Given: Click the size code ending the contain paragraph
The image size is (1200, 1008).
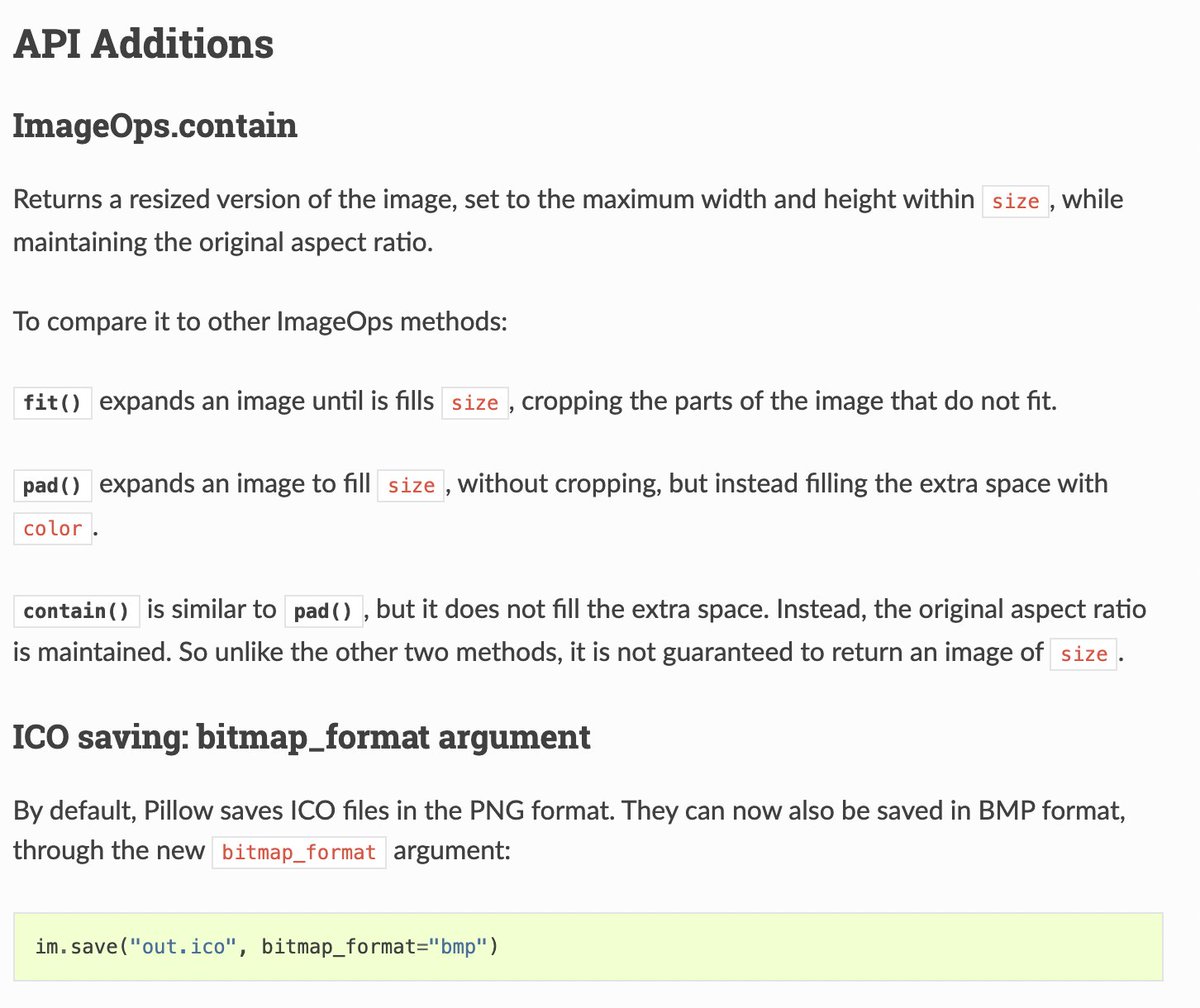Looking at the screenshot, I should click(1084, 655).
